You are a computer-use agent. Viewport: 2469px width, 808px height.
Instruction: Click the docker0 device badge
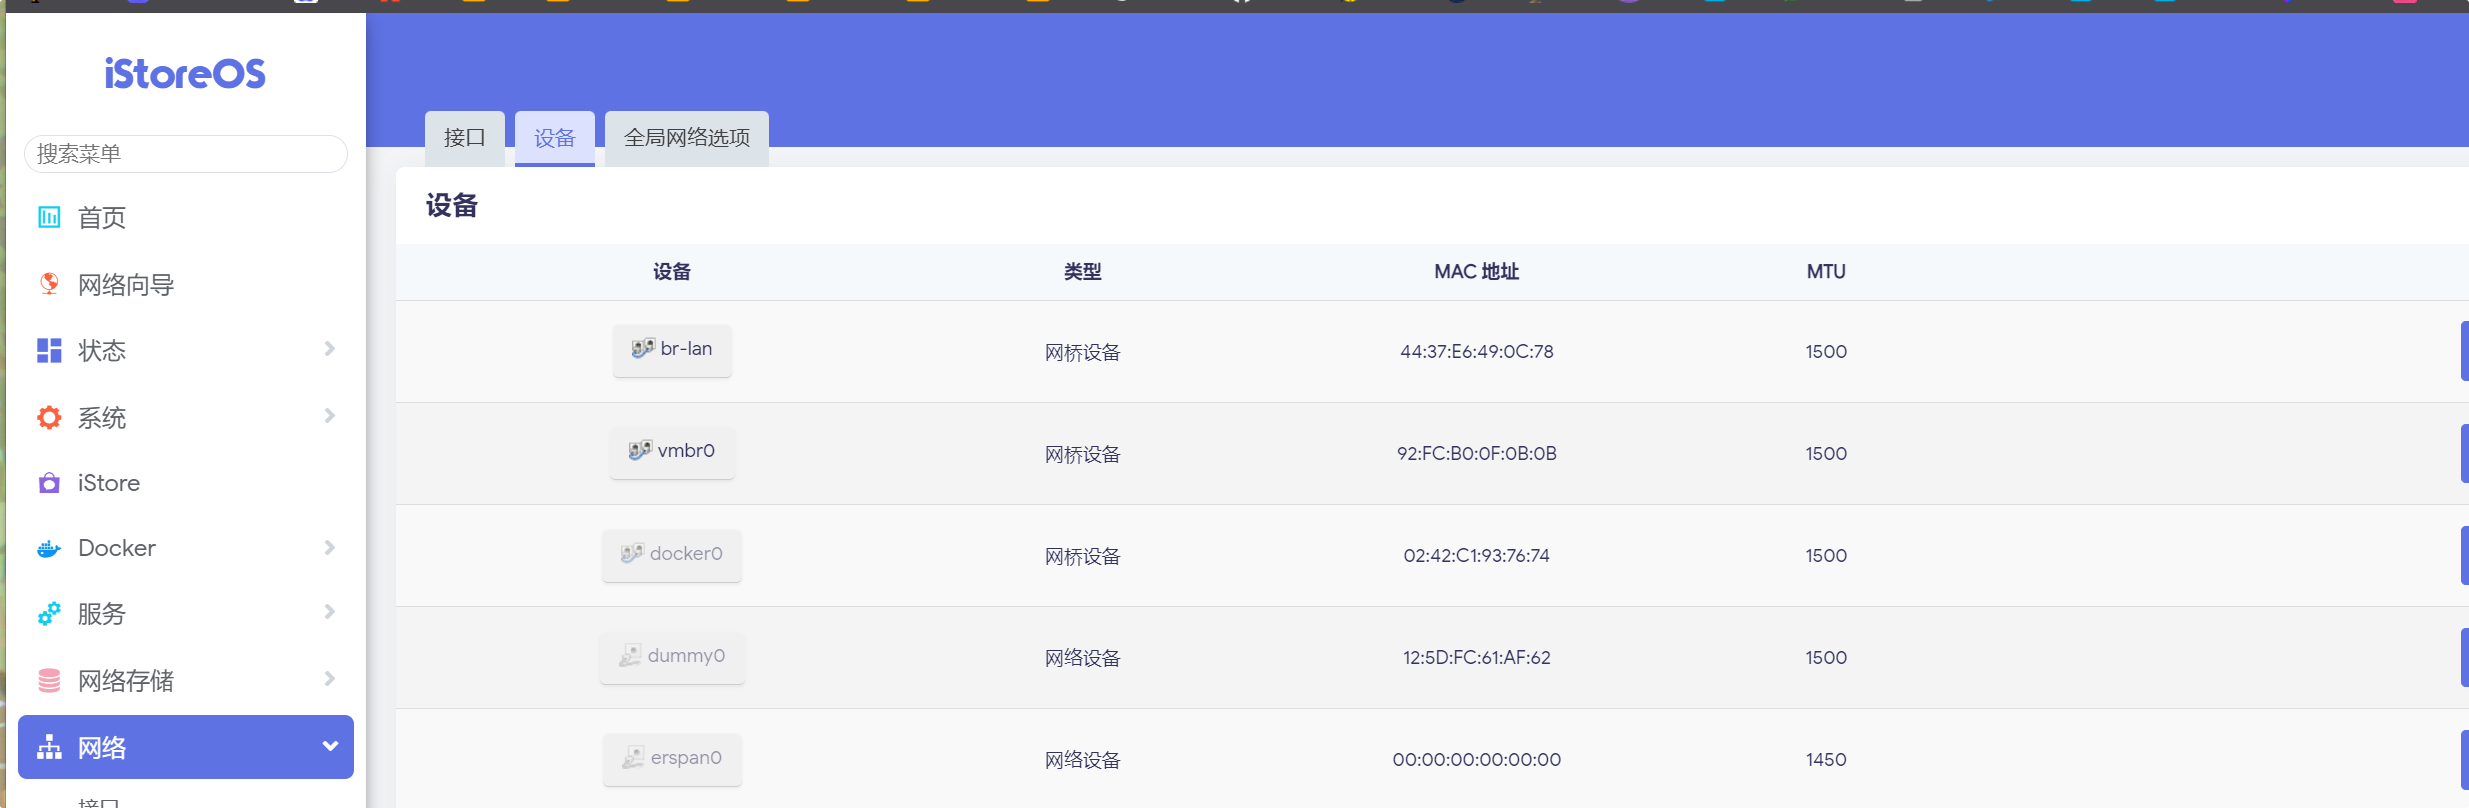coord(672,554)
